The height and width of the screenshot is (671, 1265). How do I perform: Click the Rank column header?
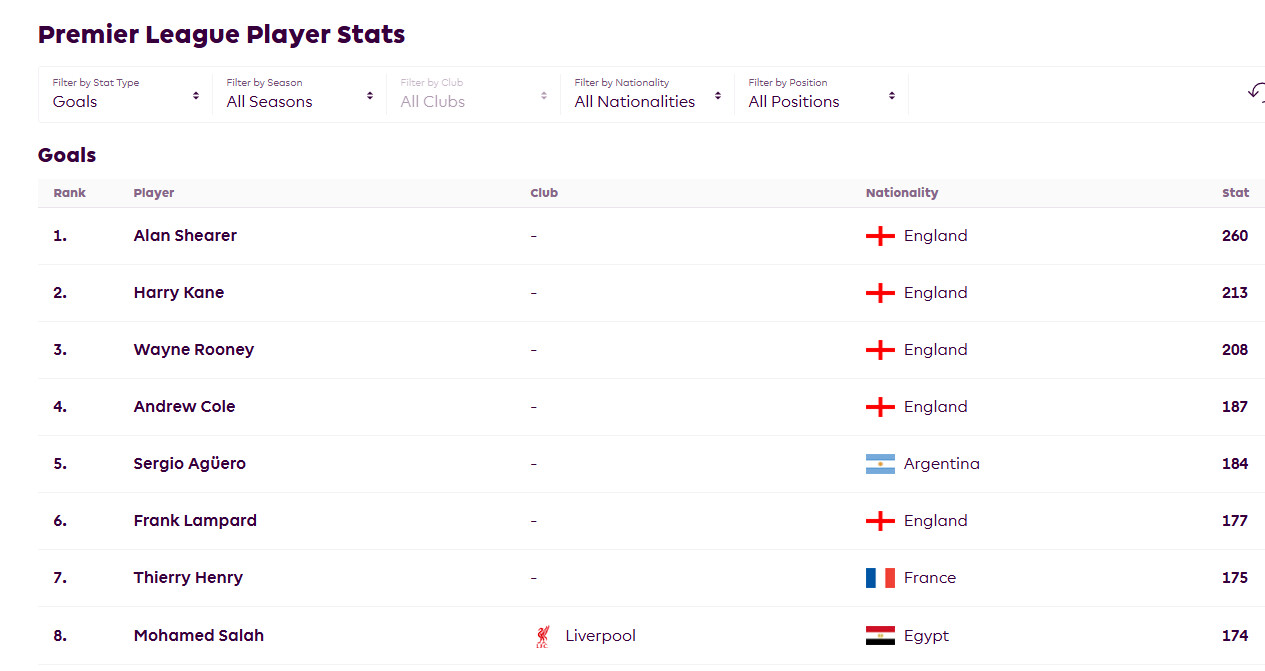pos(69,193)
